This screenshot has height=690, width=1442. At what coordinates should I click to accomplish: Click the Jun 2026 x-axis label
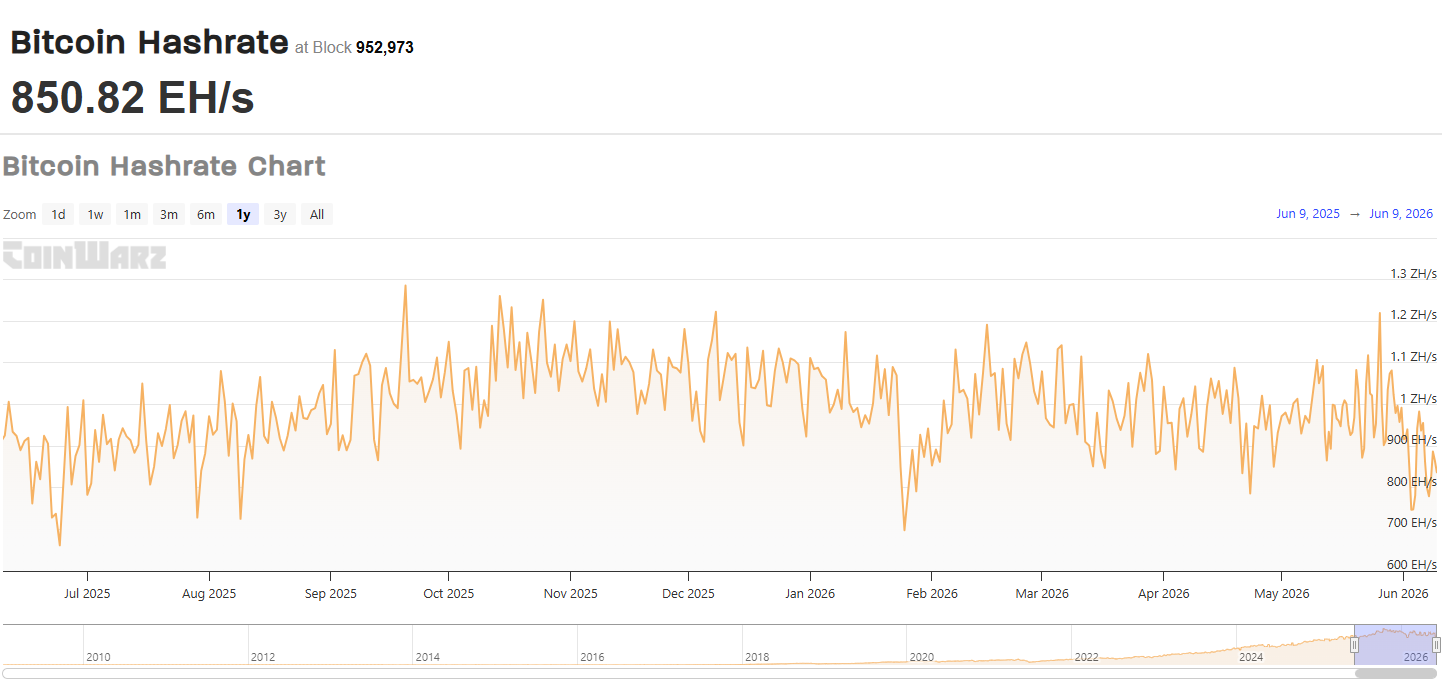[1402, 593]
